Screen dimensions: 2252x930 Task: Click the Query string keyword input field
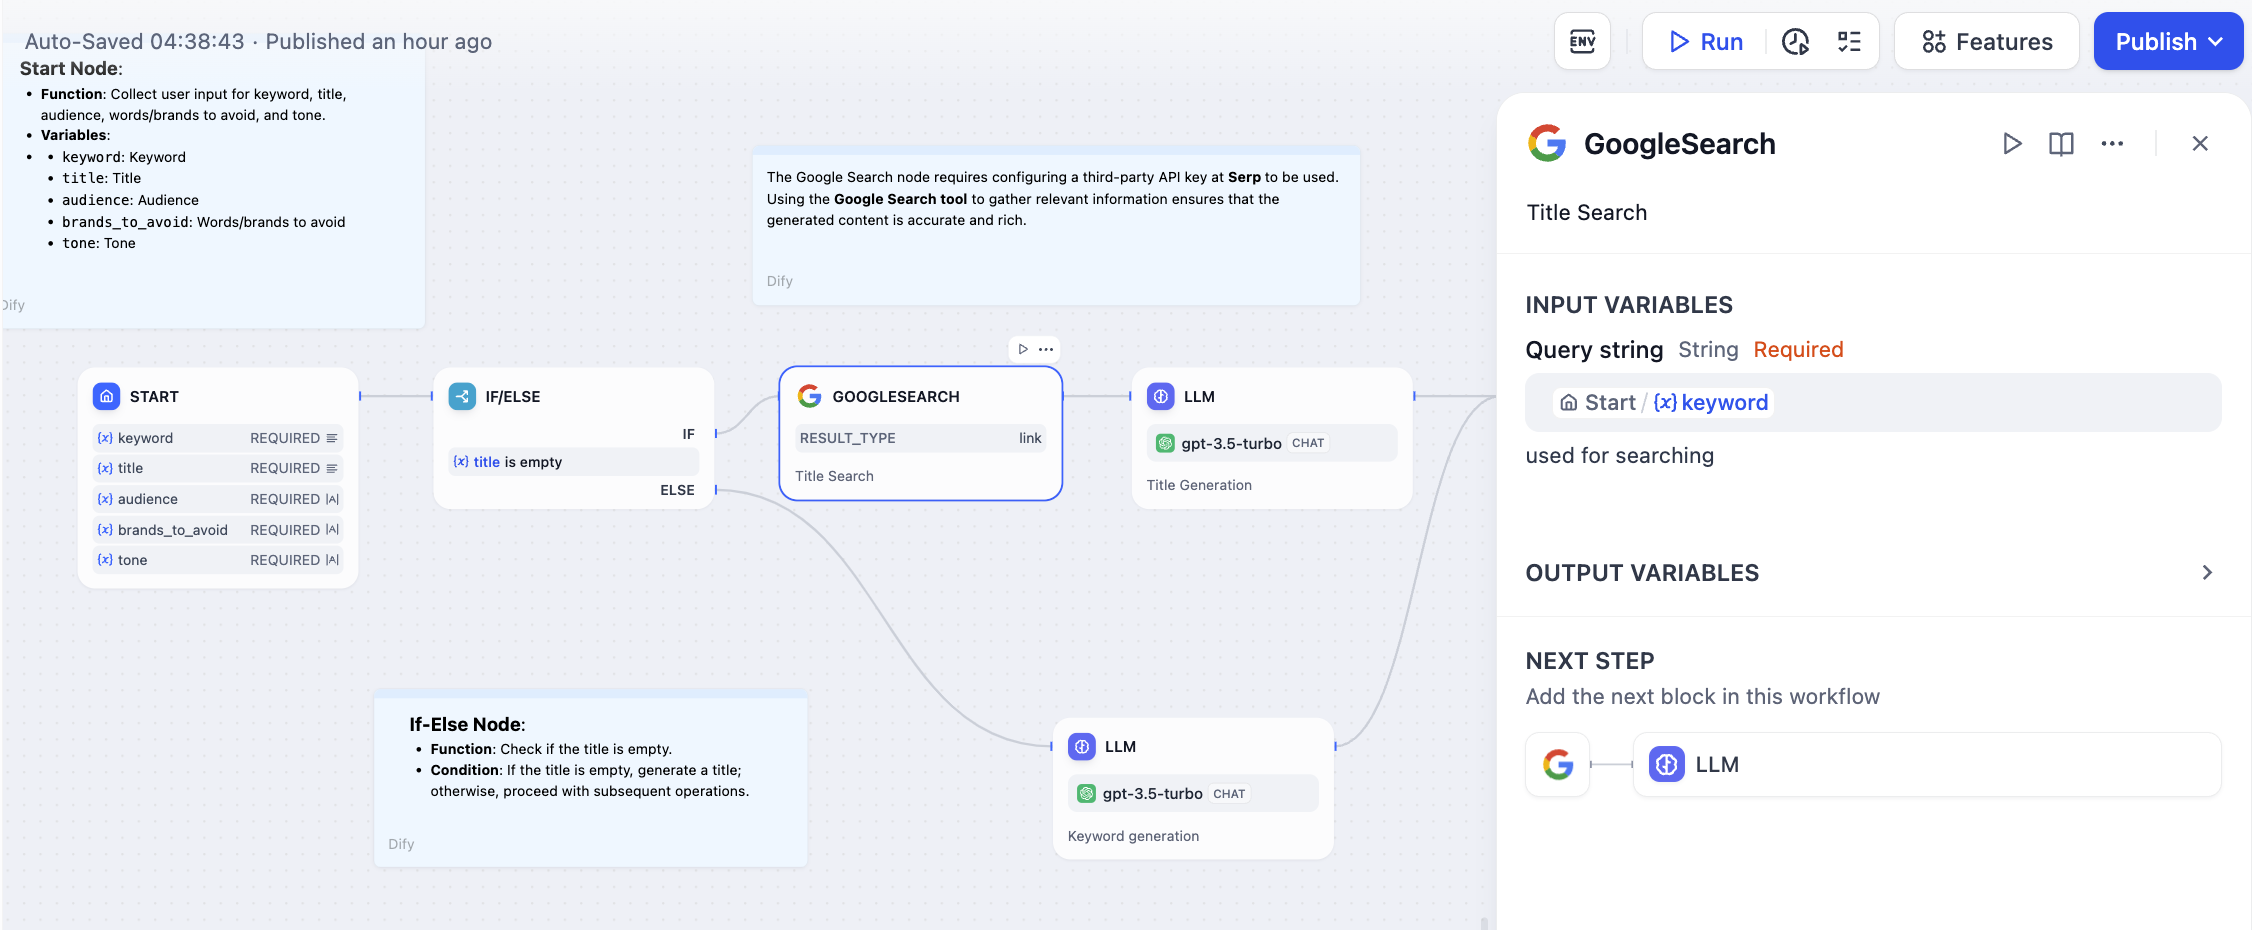pos(1872,403)
